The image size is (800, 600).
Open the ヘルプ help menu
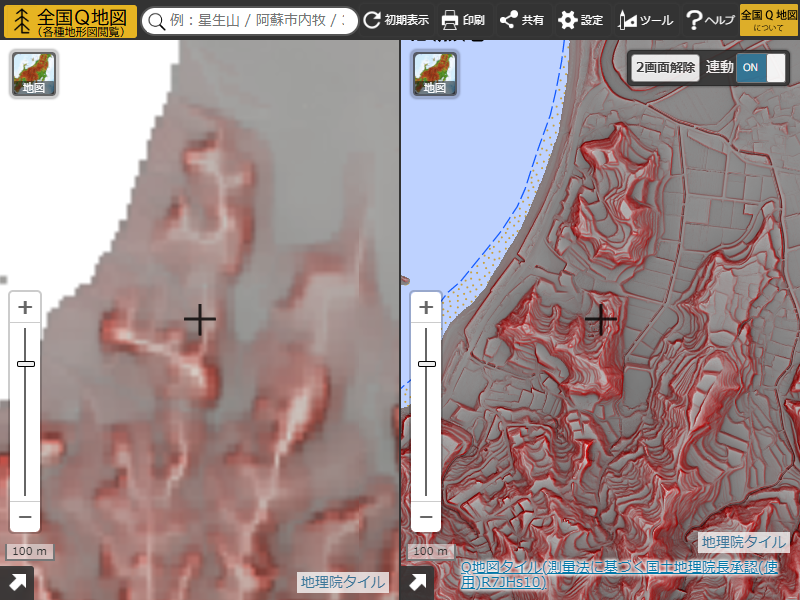pyautogui.click(x=710, y=20)
